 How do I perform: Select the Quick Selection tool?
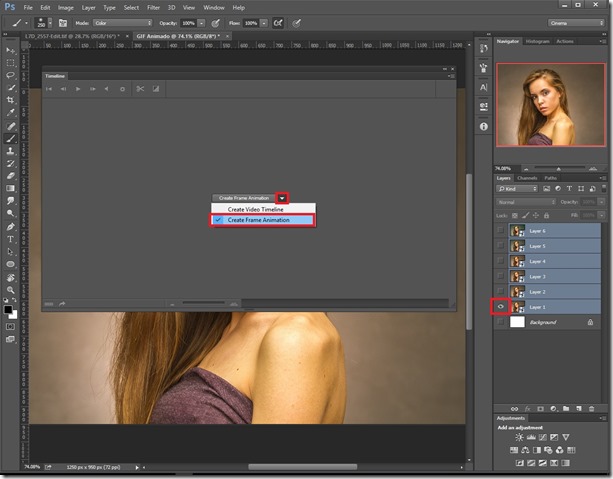(10, 88)
